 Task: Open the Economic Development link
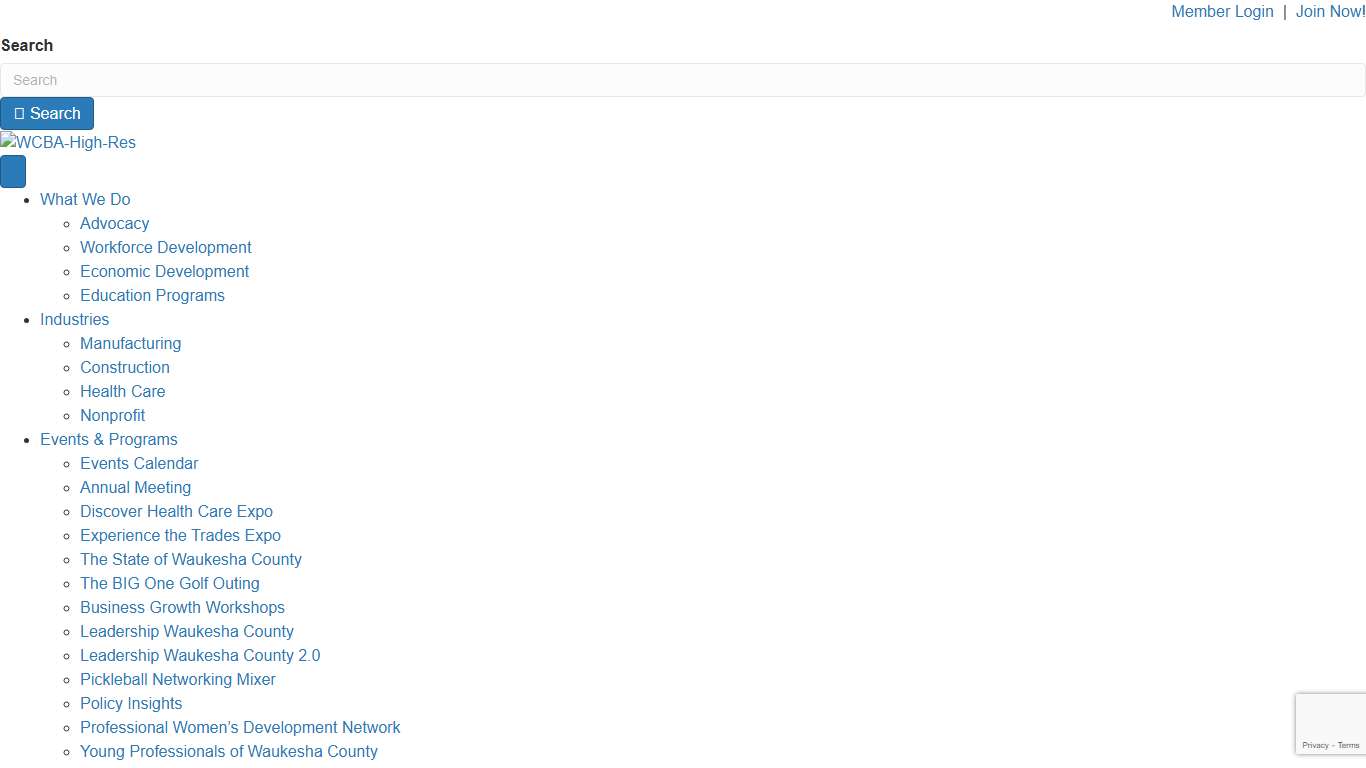[164, 272]
